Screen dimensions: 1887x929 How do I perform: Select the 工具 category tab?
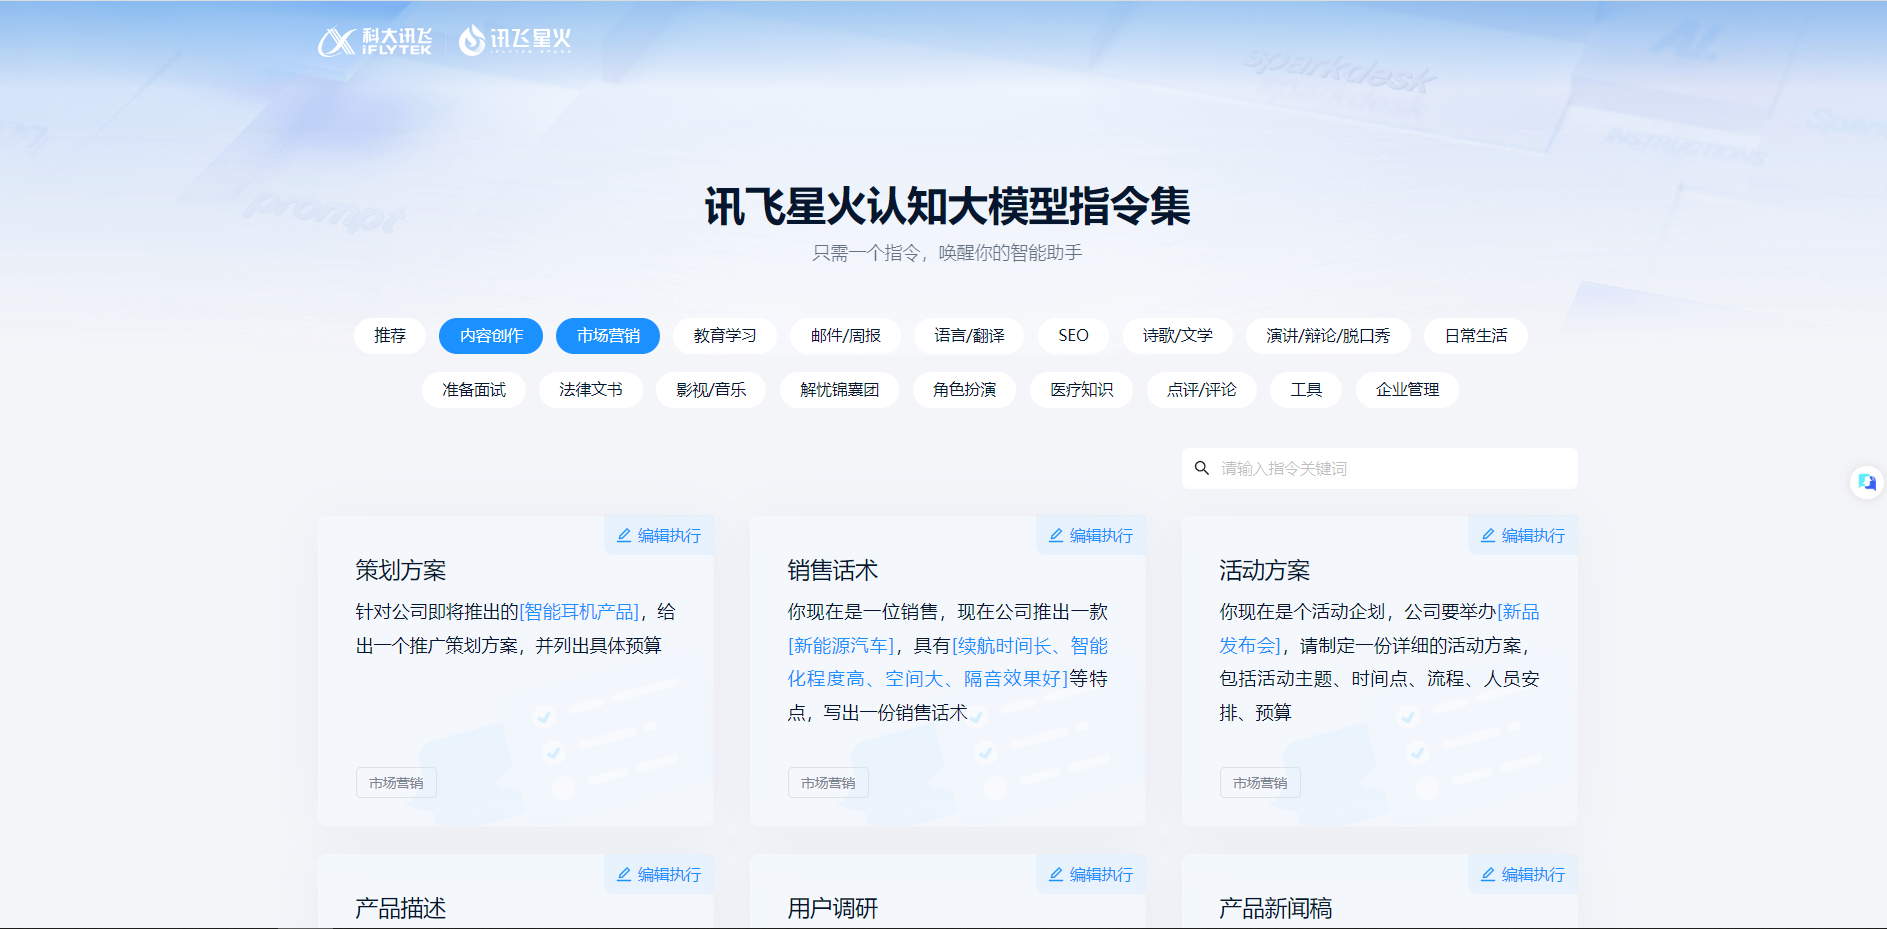tap(1306, 390)
